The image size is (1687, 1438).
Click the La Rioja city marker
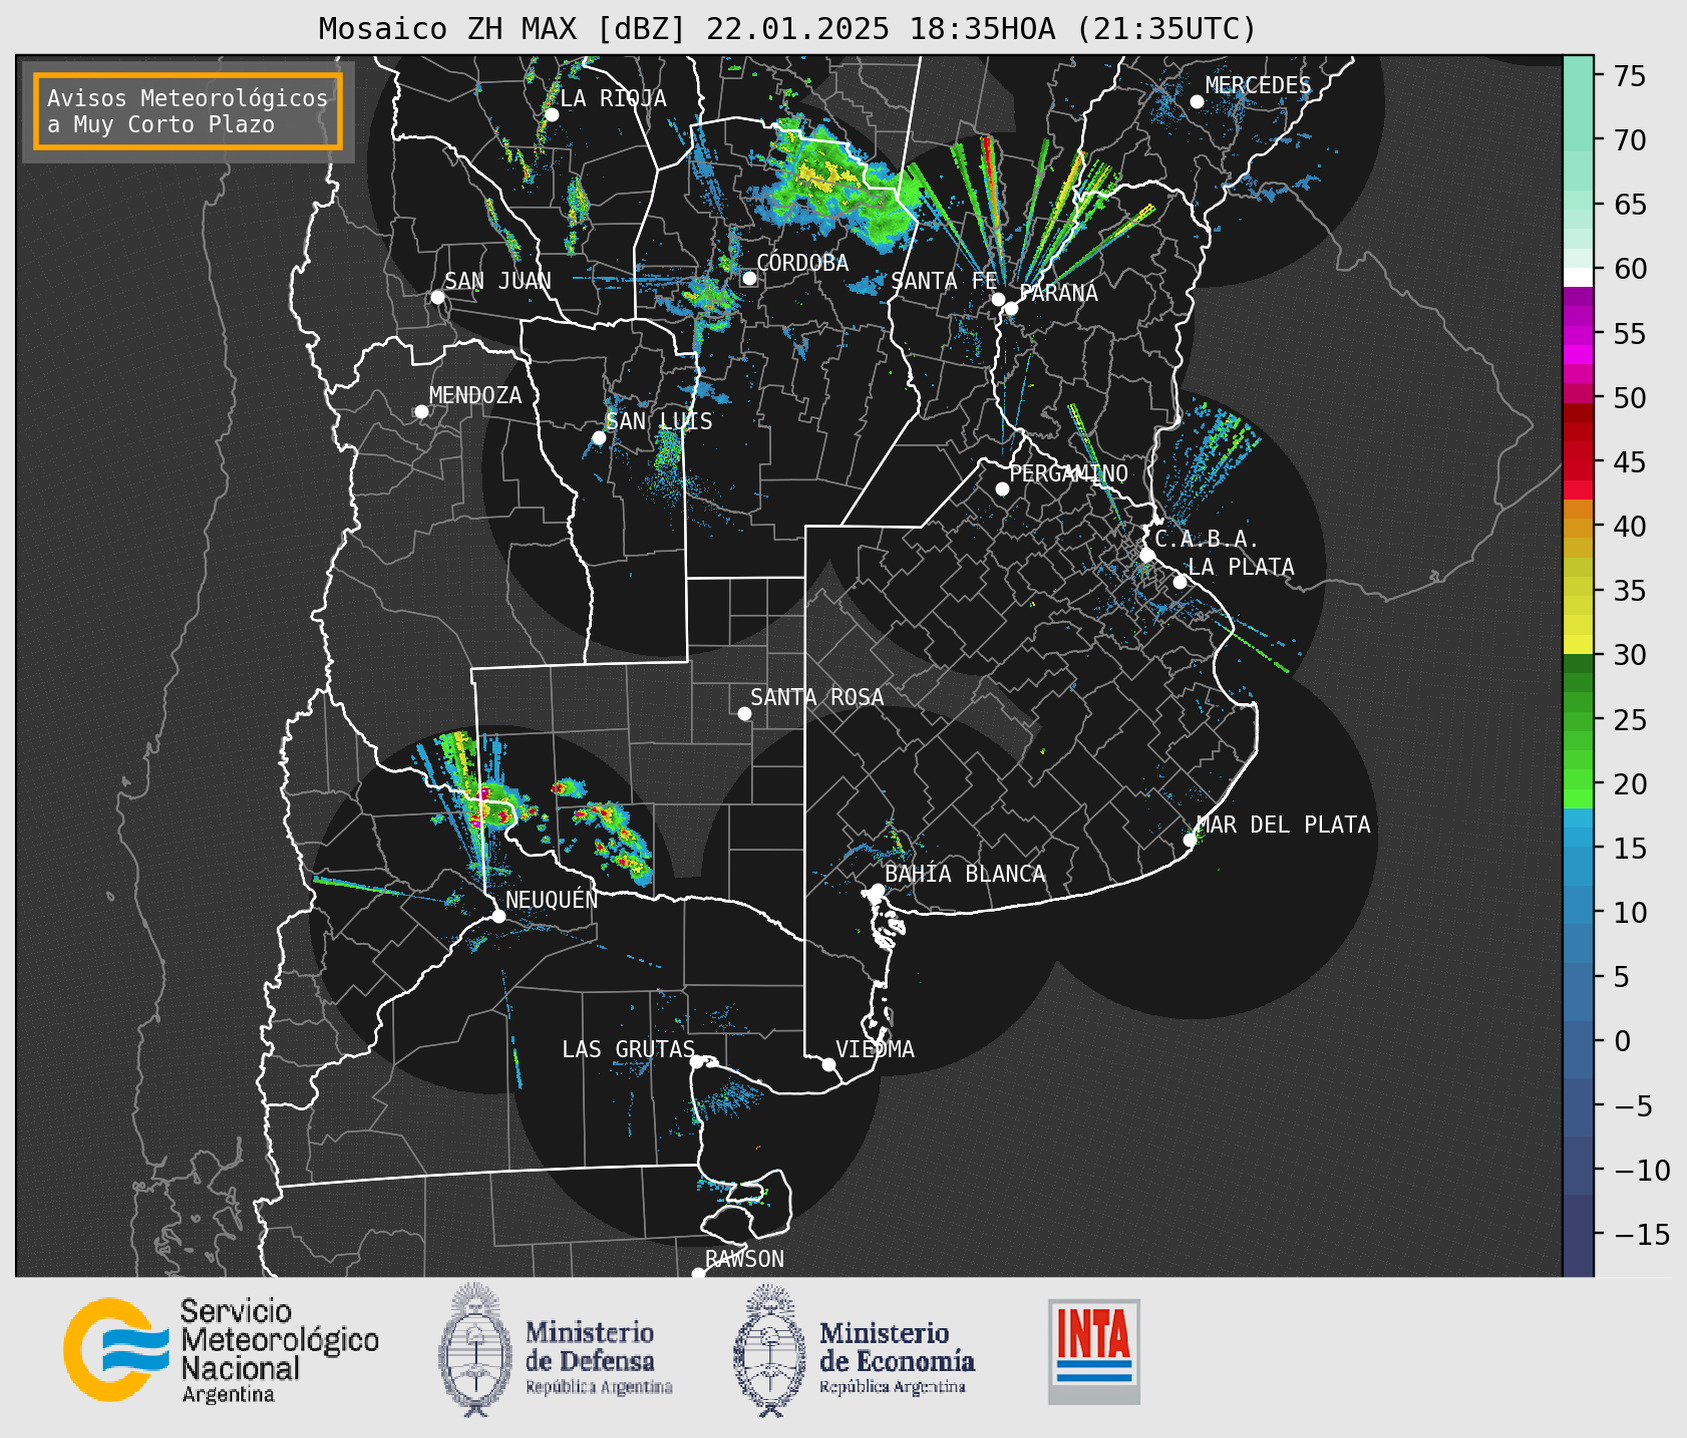pyautogui.click(x=551, y=115)
